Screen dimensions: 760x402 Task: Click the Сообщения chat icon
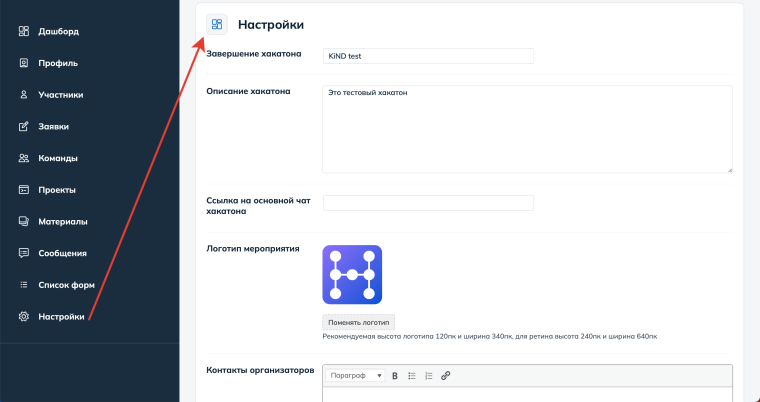[x=24, y=253]
